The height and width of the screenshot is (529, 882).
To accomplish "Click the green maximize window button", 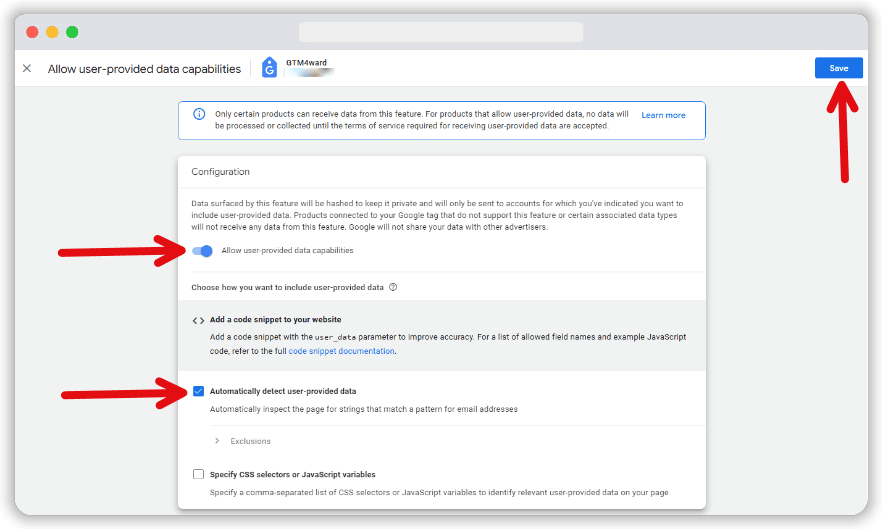I will [x=72, y=32].
